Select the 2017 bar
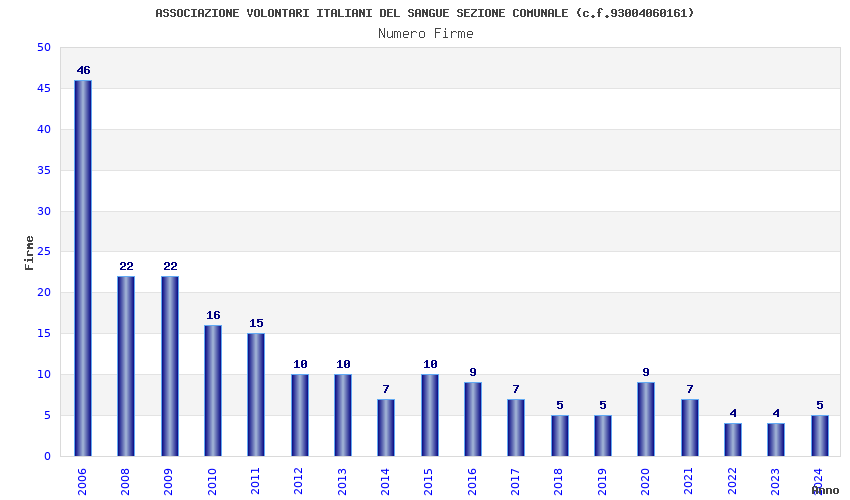Viewport: 850px width, 500px height. [516, 427]
